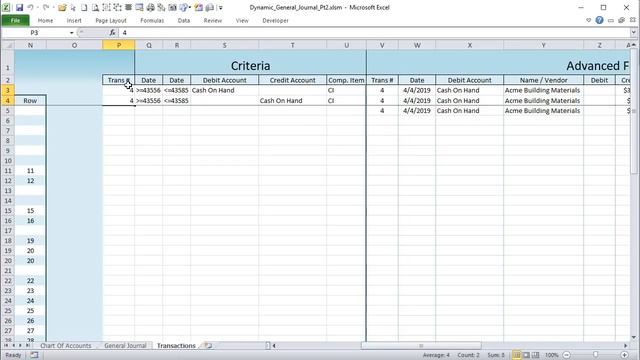640x360 pixels.
Task: Open the Insert ribbon tab
Action: pyautogui.click(x=74, y=20)
